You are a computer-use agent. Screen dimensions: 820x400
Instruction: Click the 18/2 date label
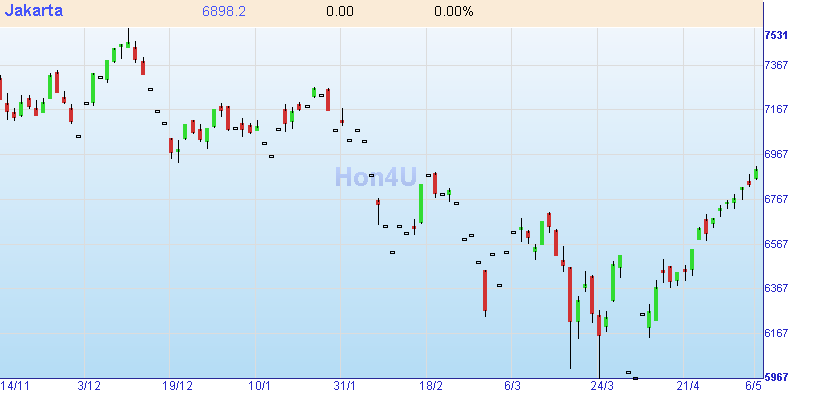431,386
